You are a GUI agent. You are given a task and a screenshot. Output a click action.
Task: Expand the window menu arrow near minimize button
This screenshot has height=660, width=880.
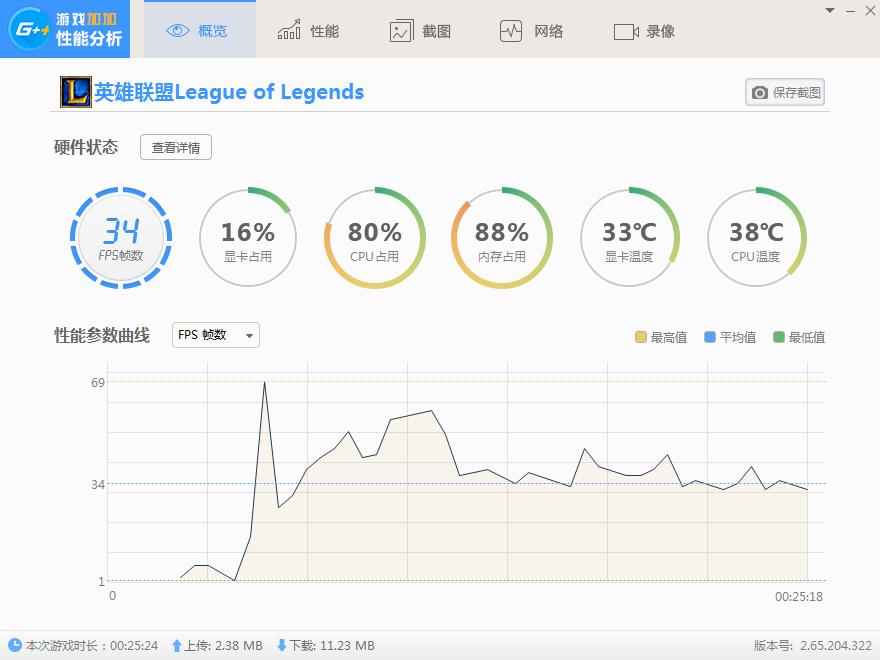click(829, 12)
